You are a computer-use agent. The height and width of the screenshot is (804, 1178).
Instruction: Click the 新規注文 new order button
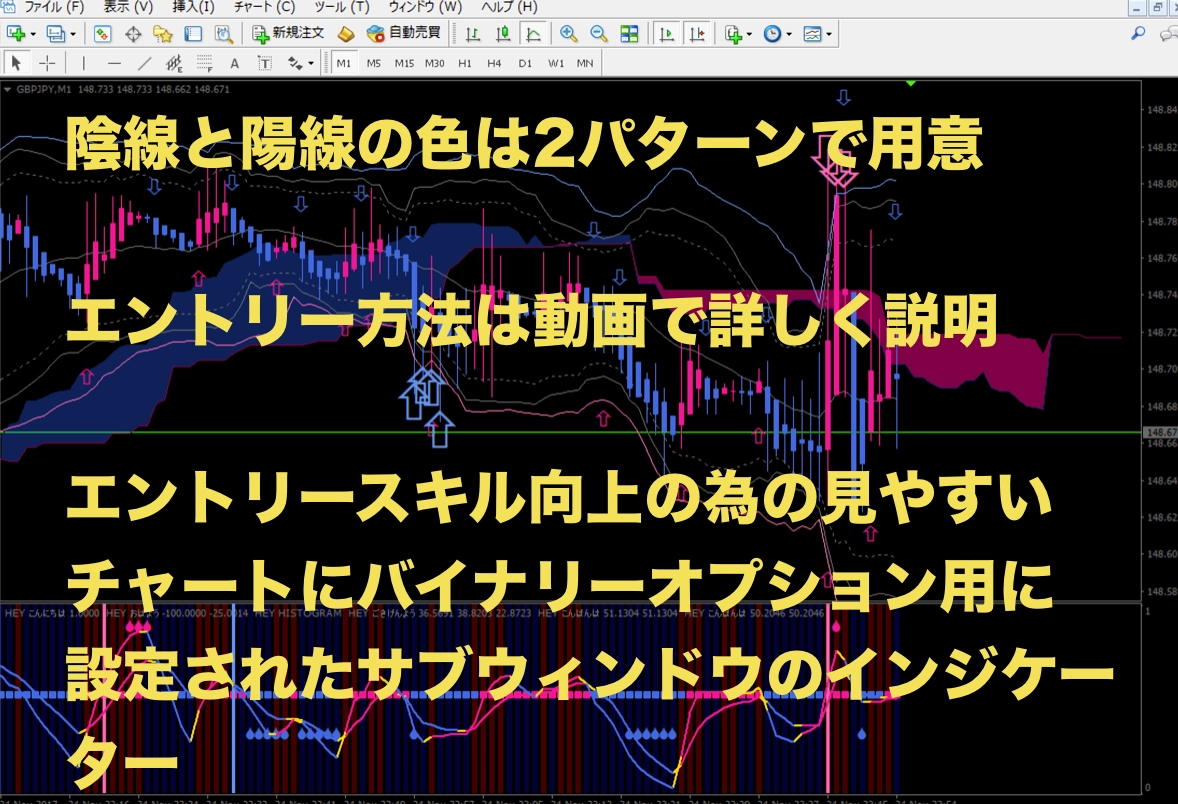coord(288,33)
